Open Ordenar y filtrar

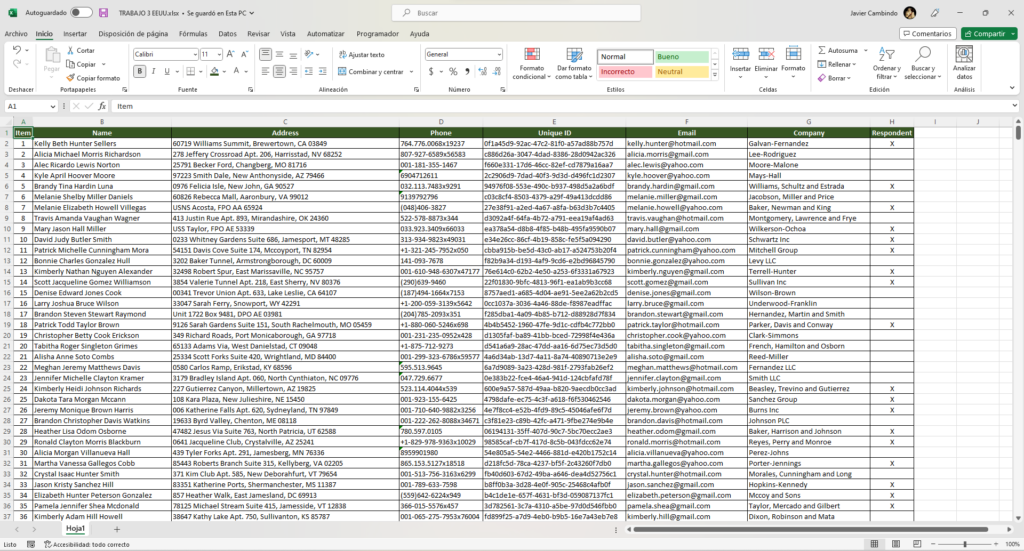886,63
